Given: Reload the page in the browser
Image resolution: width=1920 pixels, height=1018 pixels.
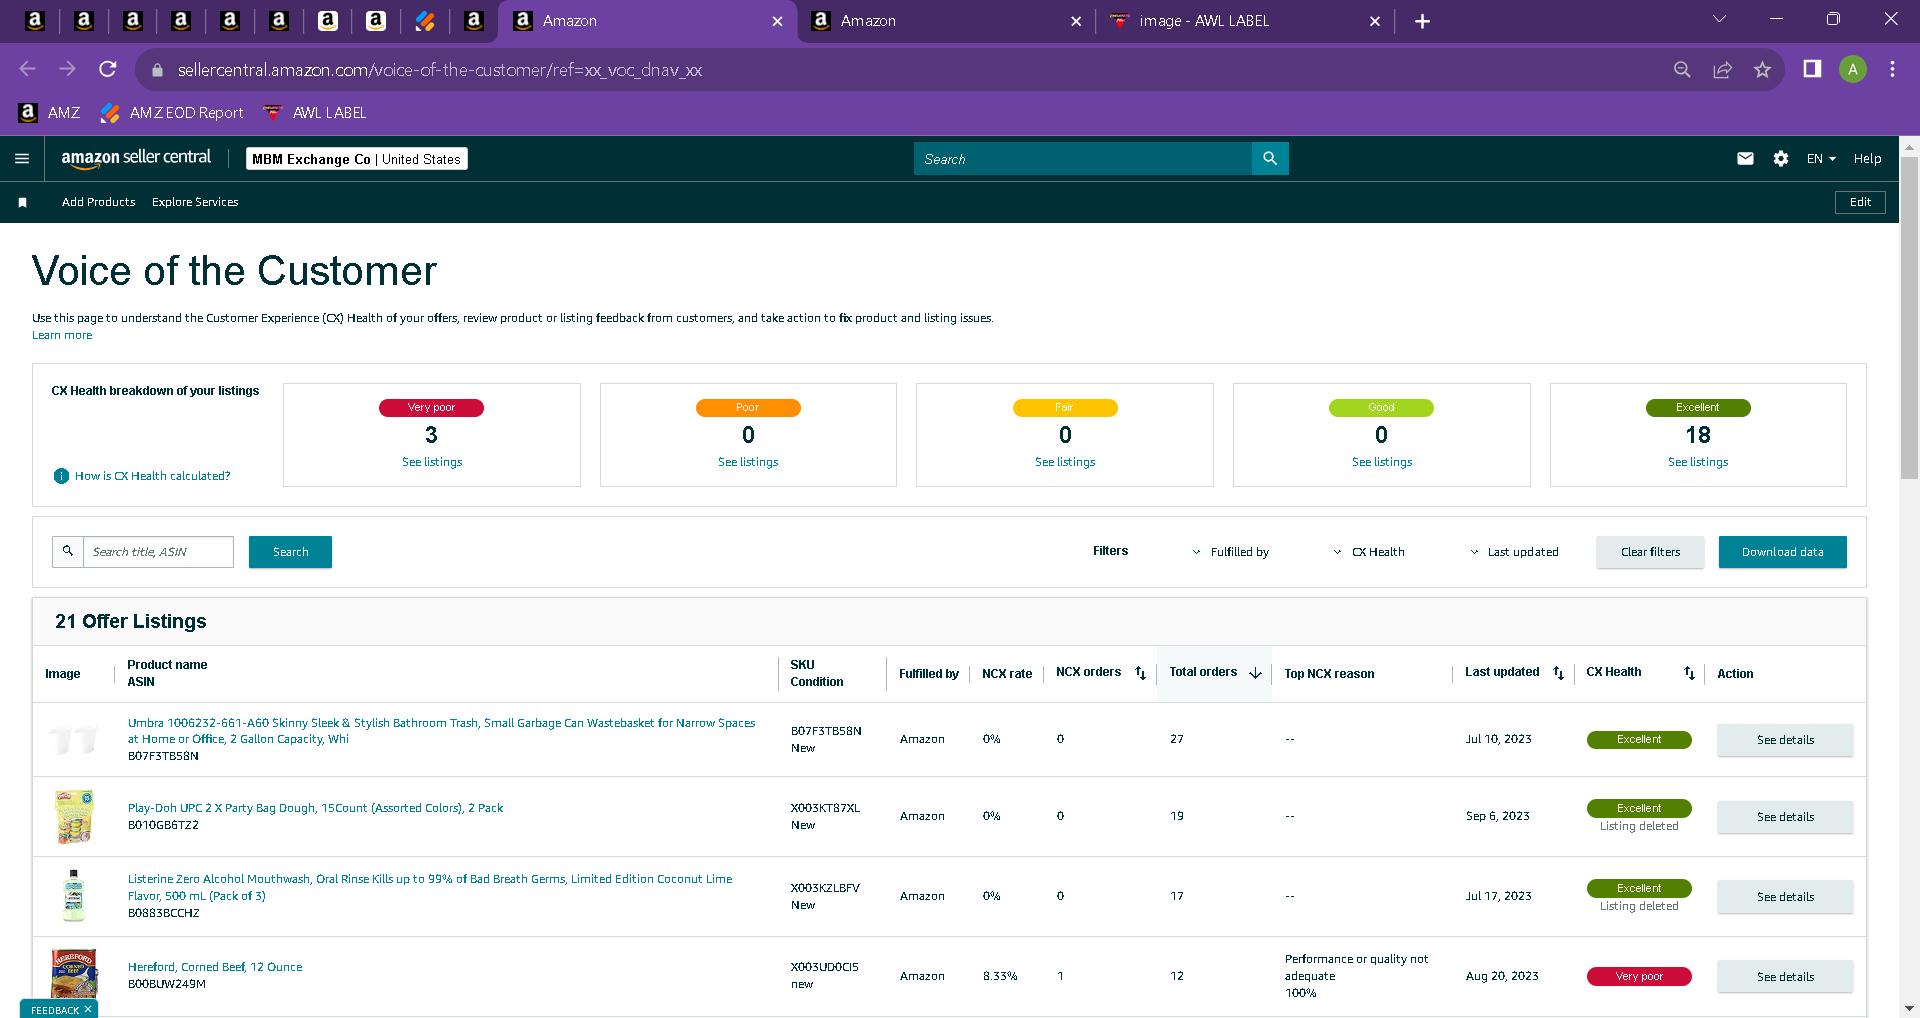Looking at the screenshot, I should pyautogui.click(x=108, y=69).
